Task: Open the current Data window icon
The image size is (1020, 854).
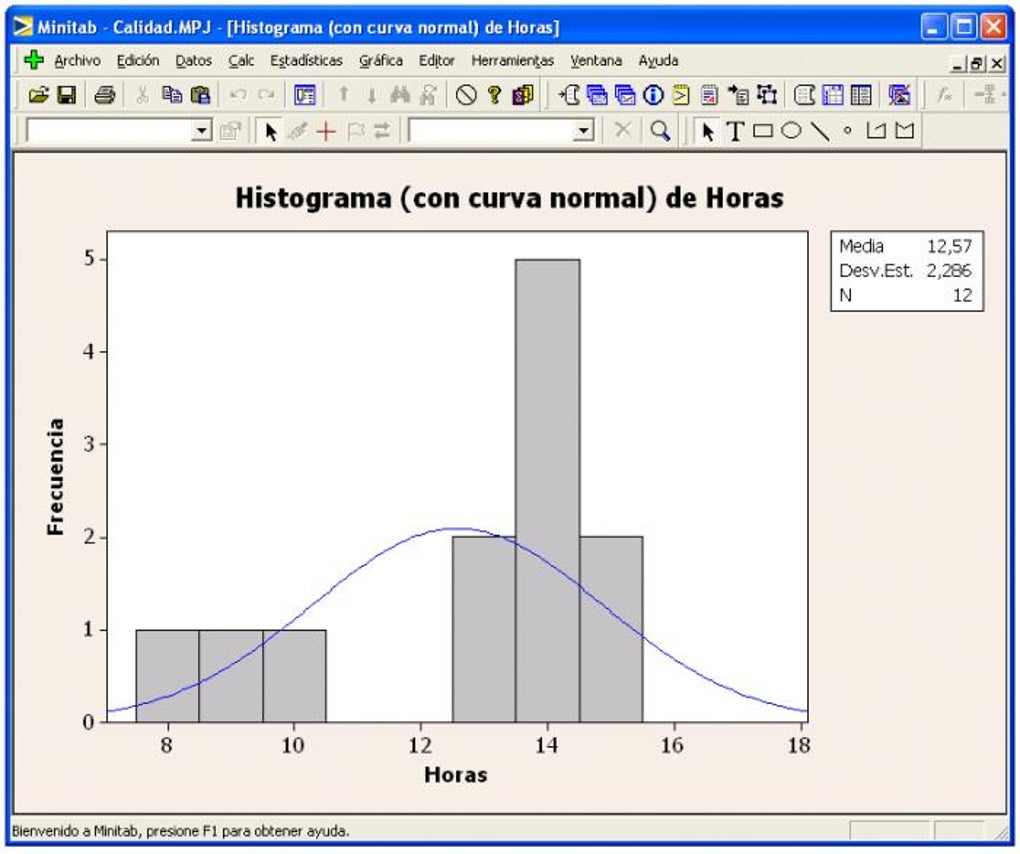Action: click(x=833, y=96)
